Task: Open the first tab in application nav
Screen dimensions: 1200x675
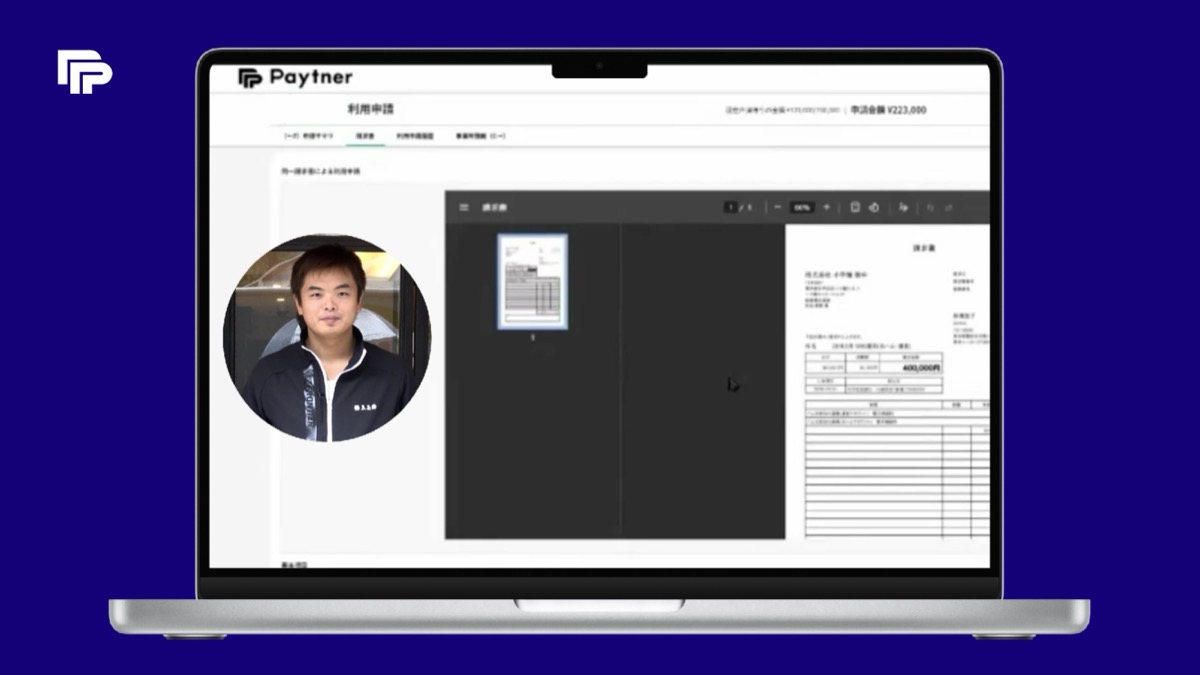Action: pyautogui.click(x=309, y=135)
